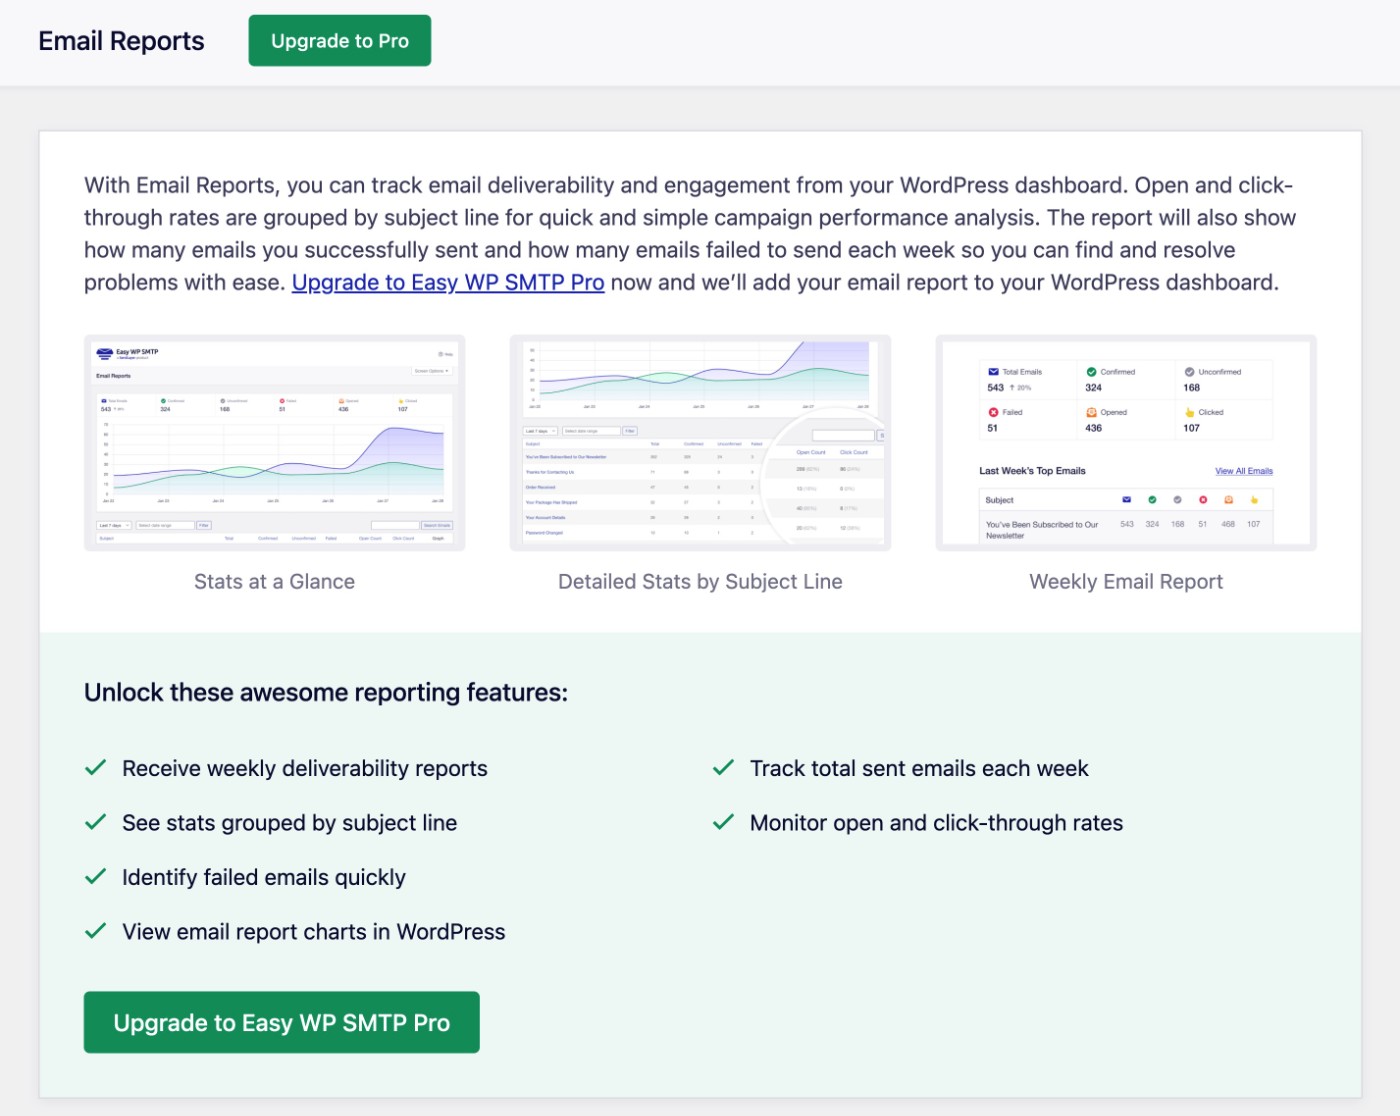Click checkmark icon beside Identify failed emails quickly
Viewport: 1400px width, 1116px height.
(x=96, y=876)
